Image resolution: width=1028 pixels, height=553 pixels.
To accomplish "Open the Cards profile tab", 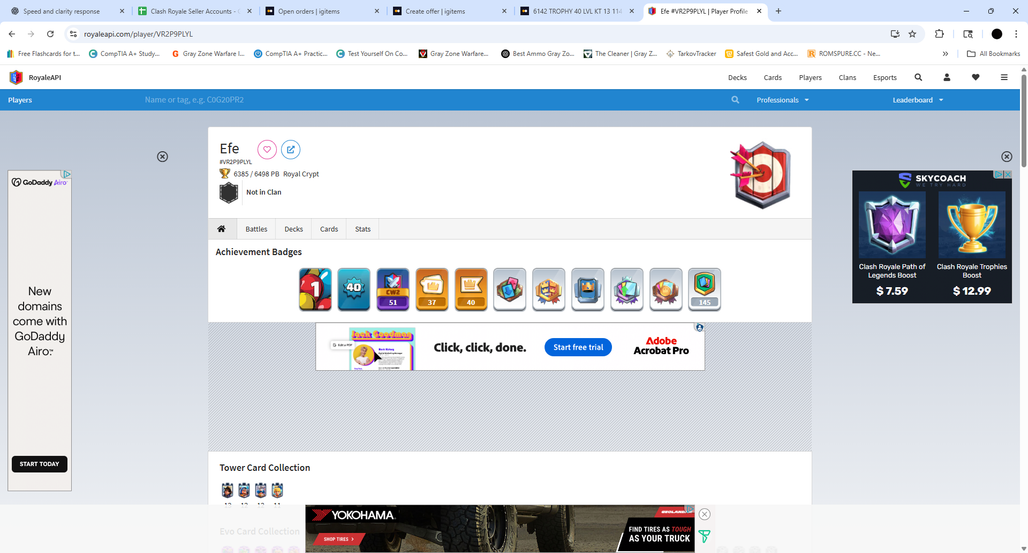I will (x=329, y=229).
